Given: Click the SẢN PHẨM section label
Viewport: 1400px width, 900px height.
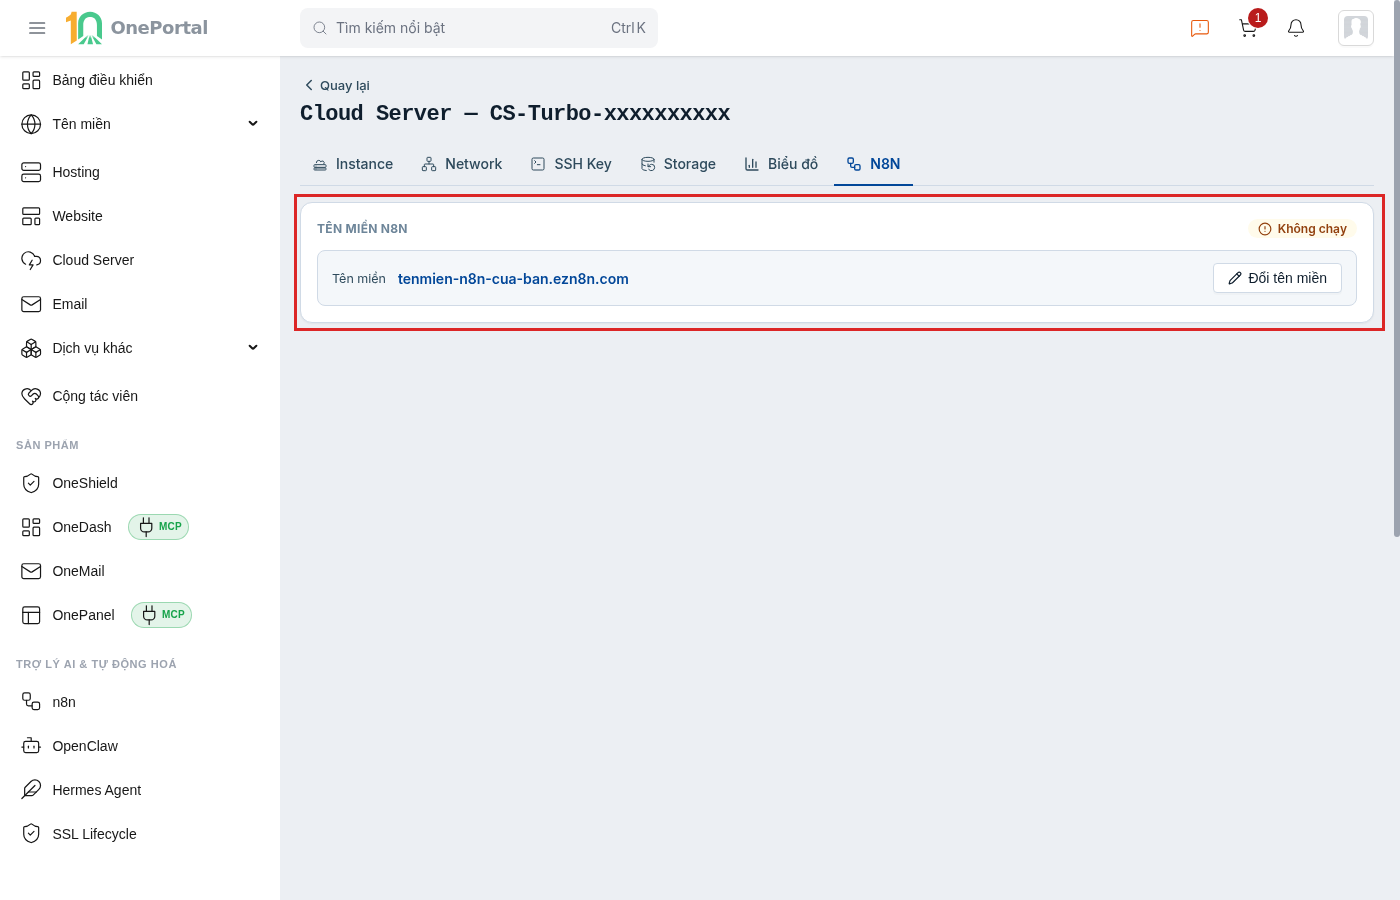Looking at the screenshot, I should point(47,445).
